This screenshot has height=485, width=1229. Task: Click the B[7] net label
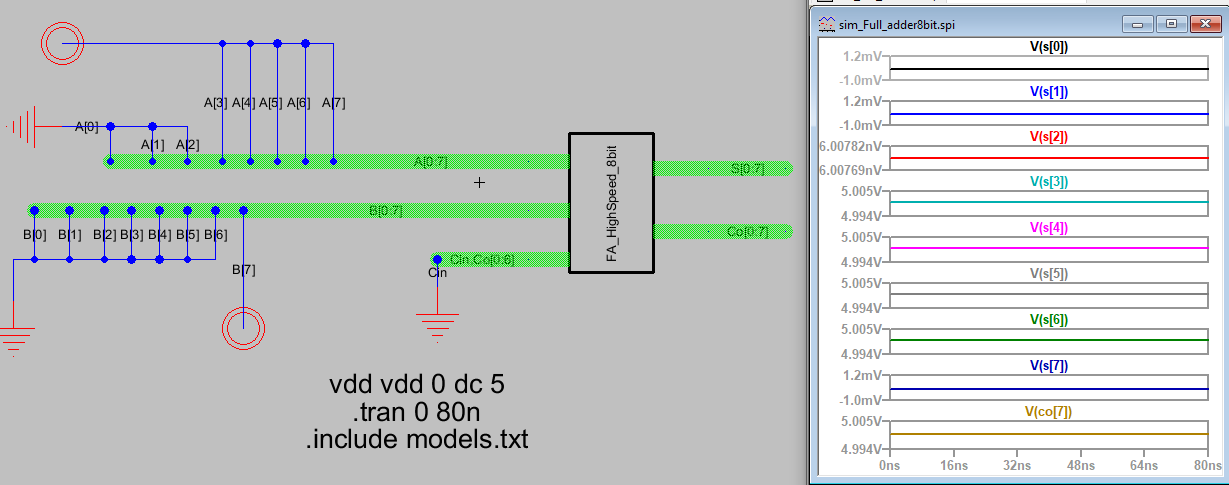[244, 270]
